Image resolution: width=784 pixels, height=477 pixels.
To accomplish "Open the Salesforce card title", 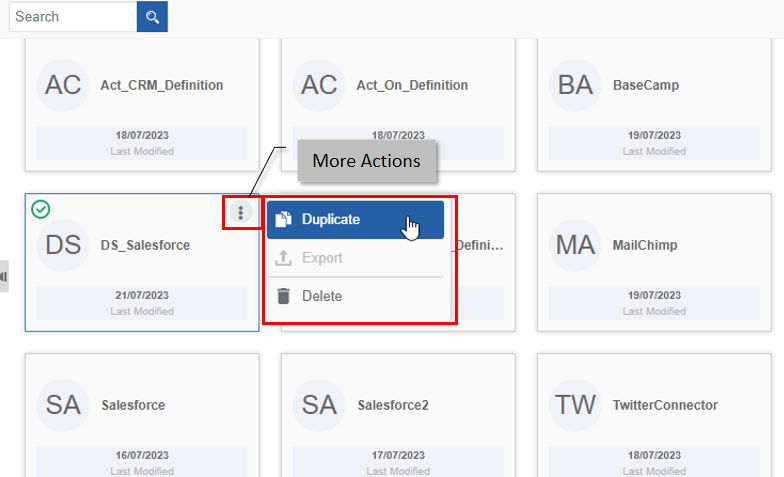I will [133, 405].
